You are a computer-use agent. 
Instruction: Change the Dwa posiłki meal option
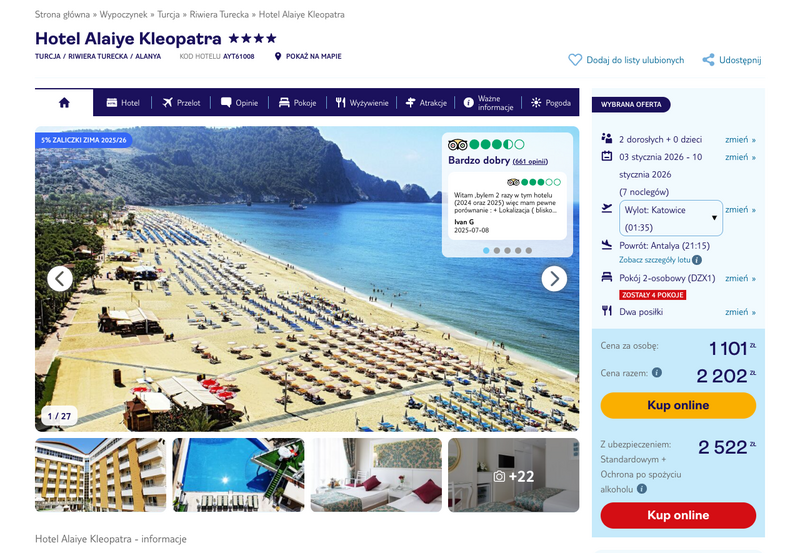click(740, 312)
